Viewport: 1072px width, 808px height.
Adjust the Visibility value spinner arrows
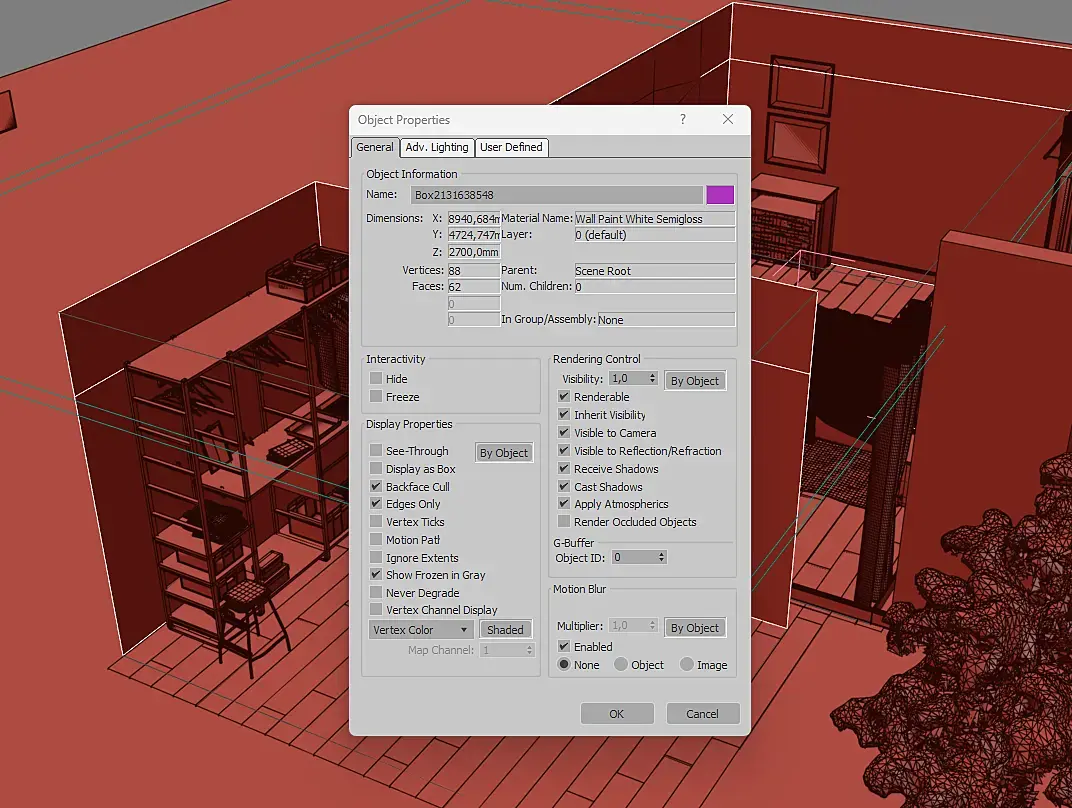[652, 378]
